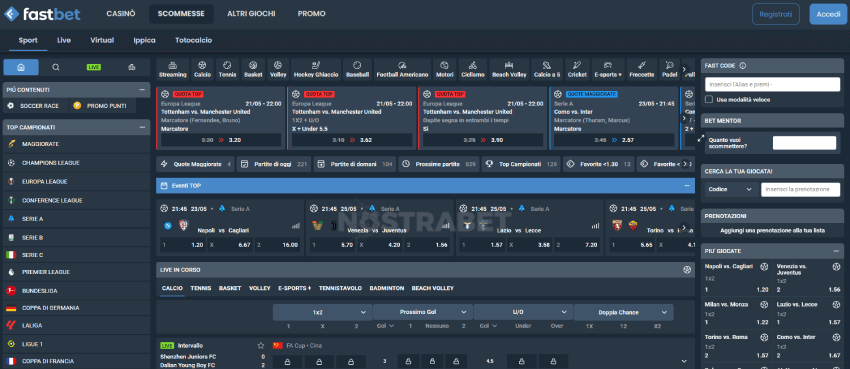Screen dimensions: 850x369
Task: Open Quote Maggiorate filter
Action: [196, 164]
